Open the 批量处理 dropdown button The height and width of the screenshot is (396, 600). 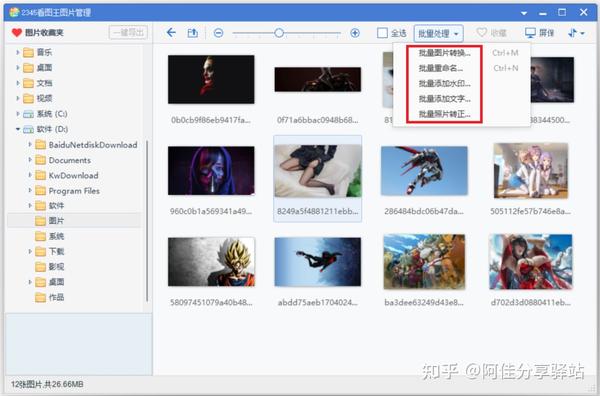[439, 34]
